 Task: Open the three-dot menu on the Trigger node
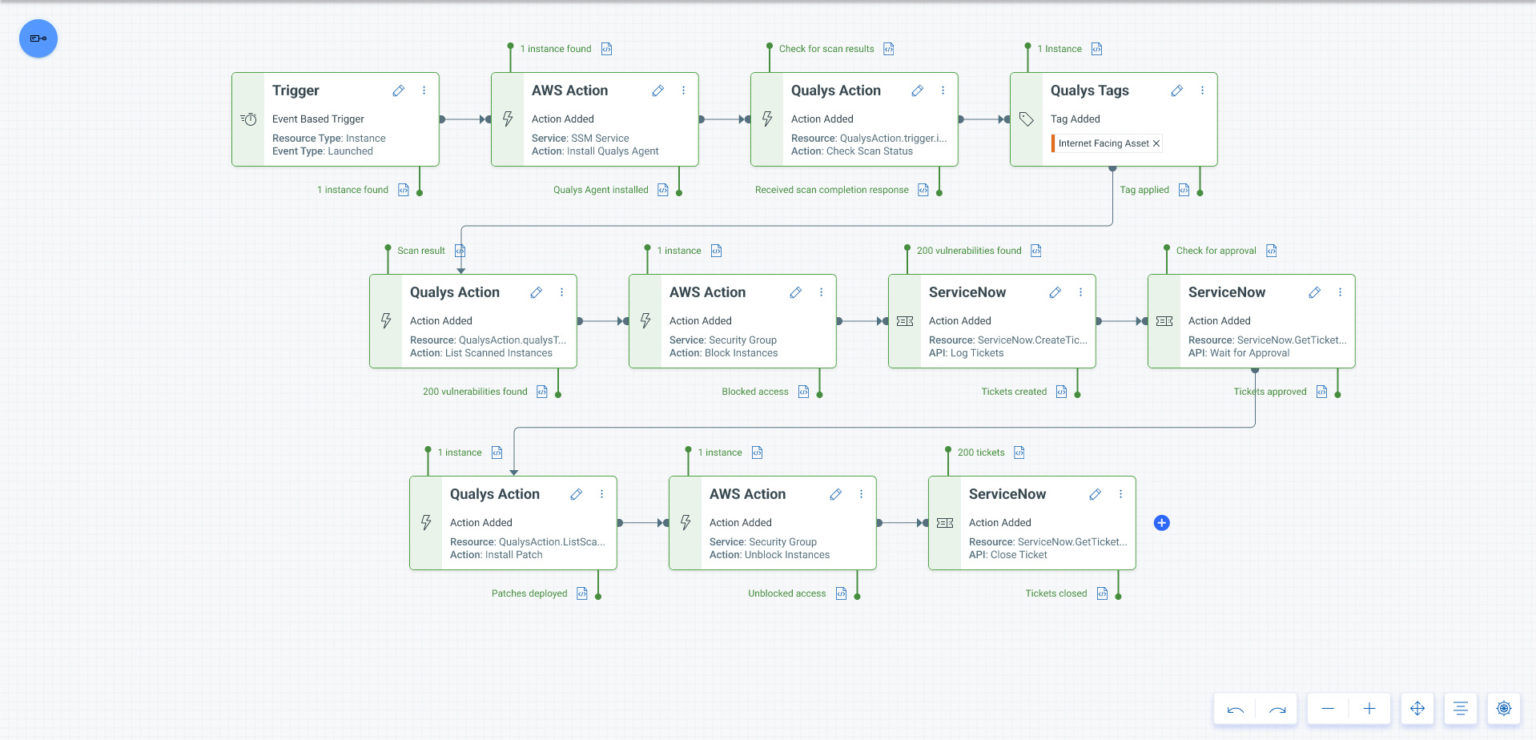423,90
